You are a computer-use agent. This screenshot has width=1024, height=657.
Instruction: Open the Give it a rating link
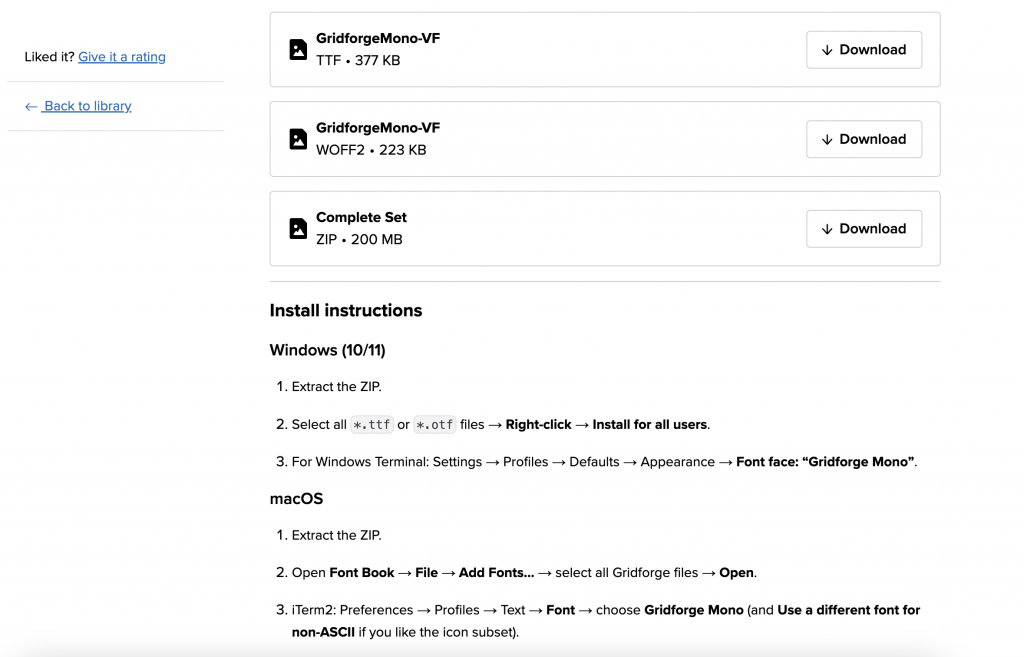[x=122, y=57]
